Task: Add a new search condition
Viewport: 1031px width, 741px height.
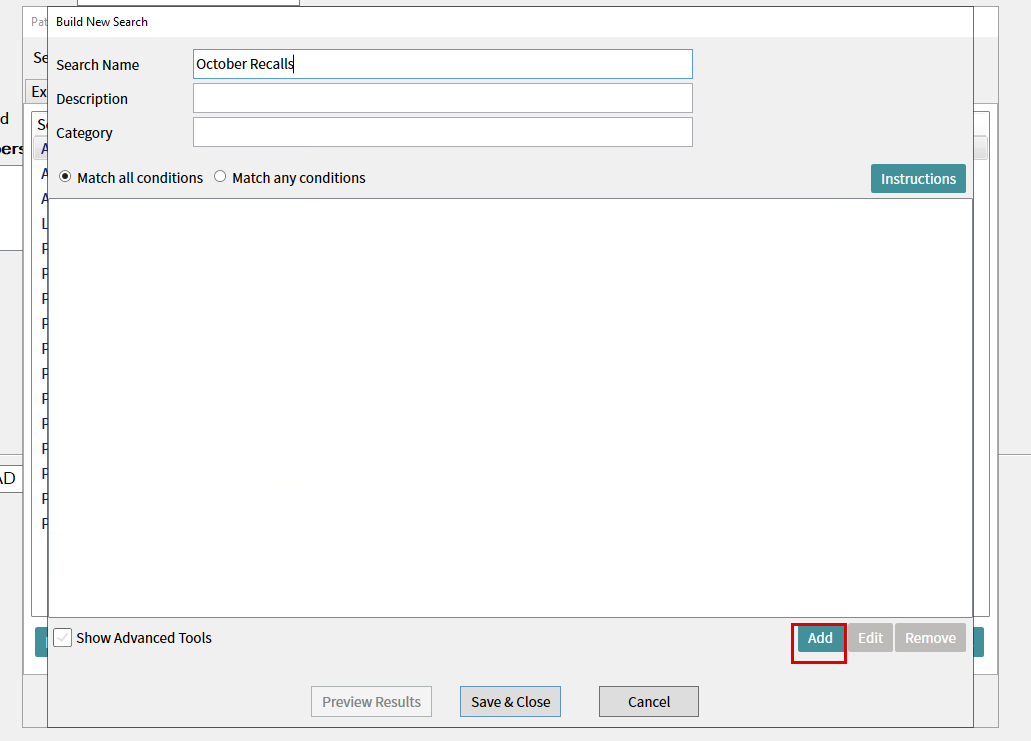Action: pos(820,638)
